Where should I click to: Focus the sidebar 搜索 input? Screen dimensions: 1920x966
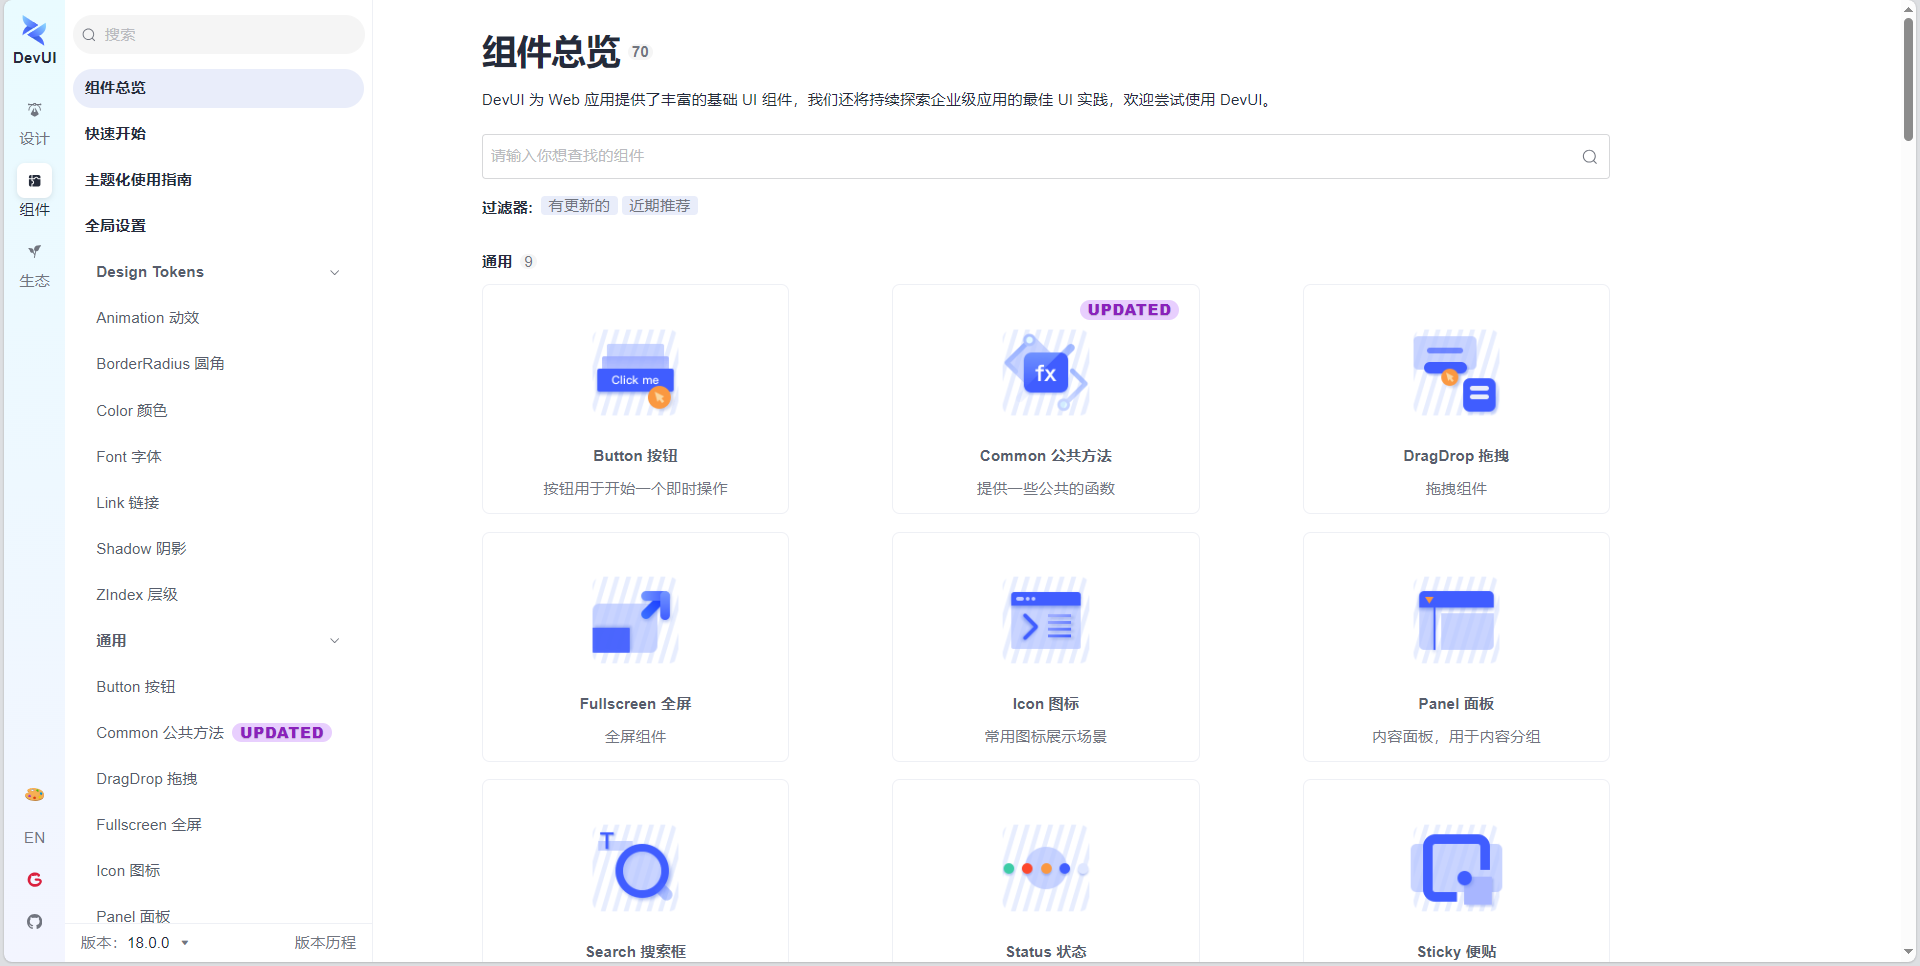[218, 35]
